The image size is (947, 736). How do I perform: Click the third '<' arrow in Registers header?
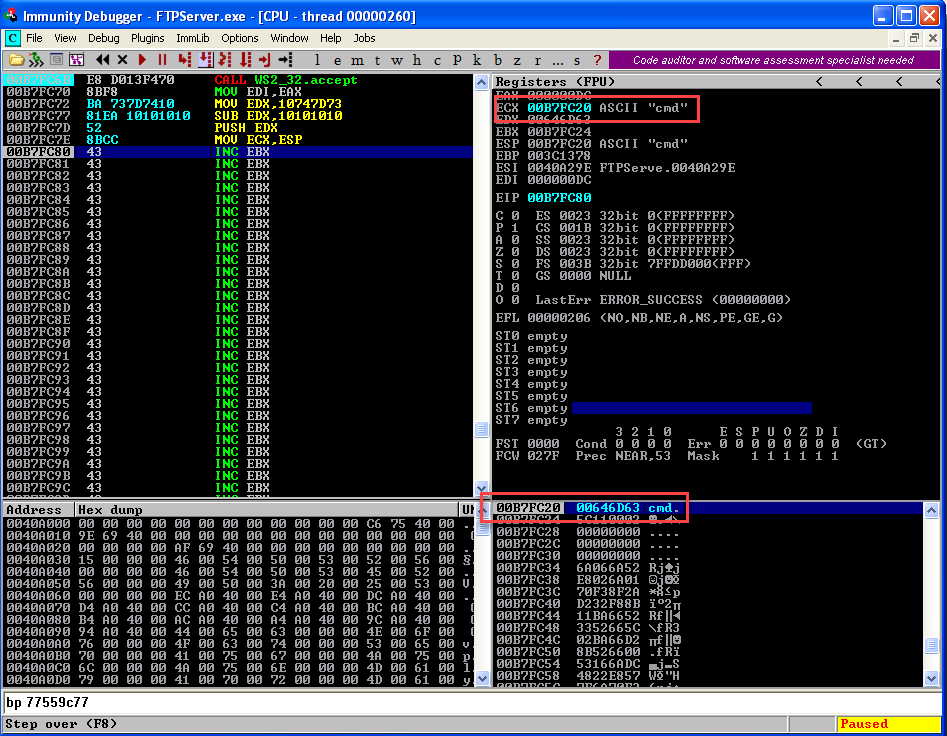click(899, 82)
